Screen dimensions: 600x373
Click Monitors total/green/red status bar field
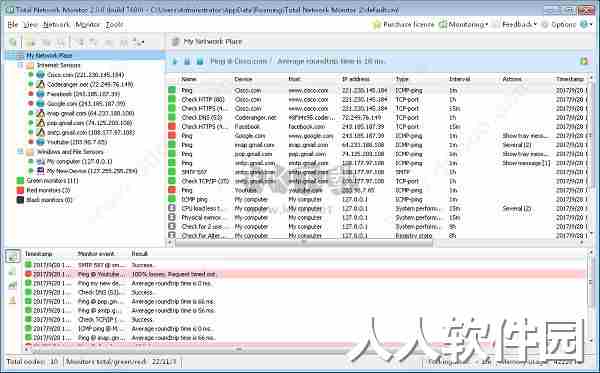121,362
